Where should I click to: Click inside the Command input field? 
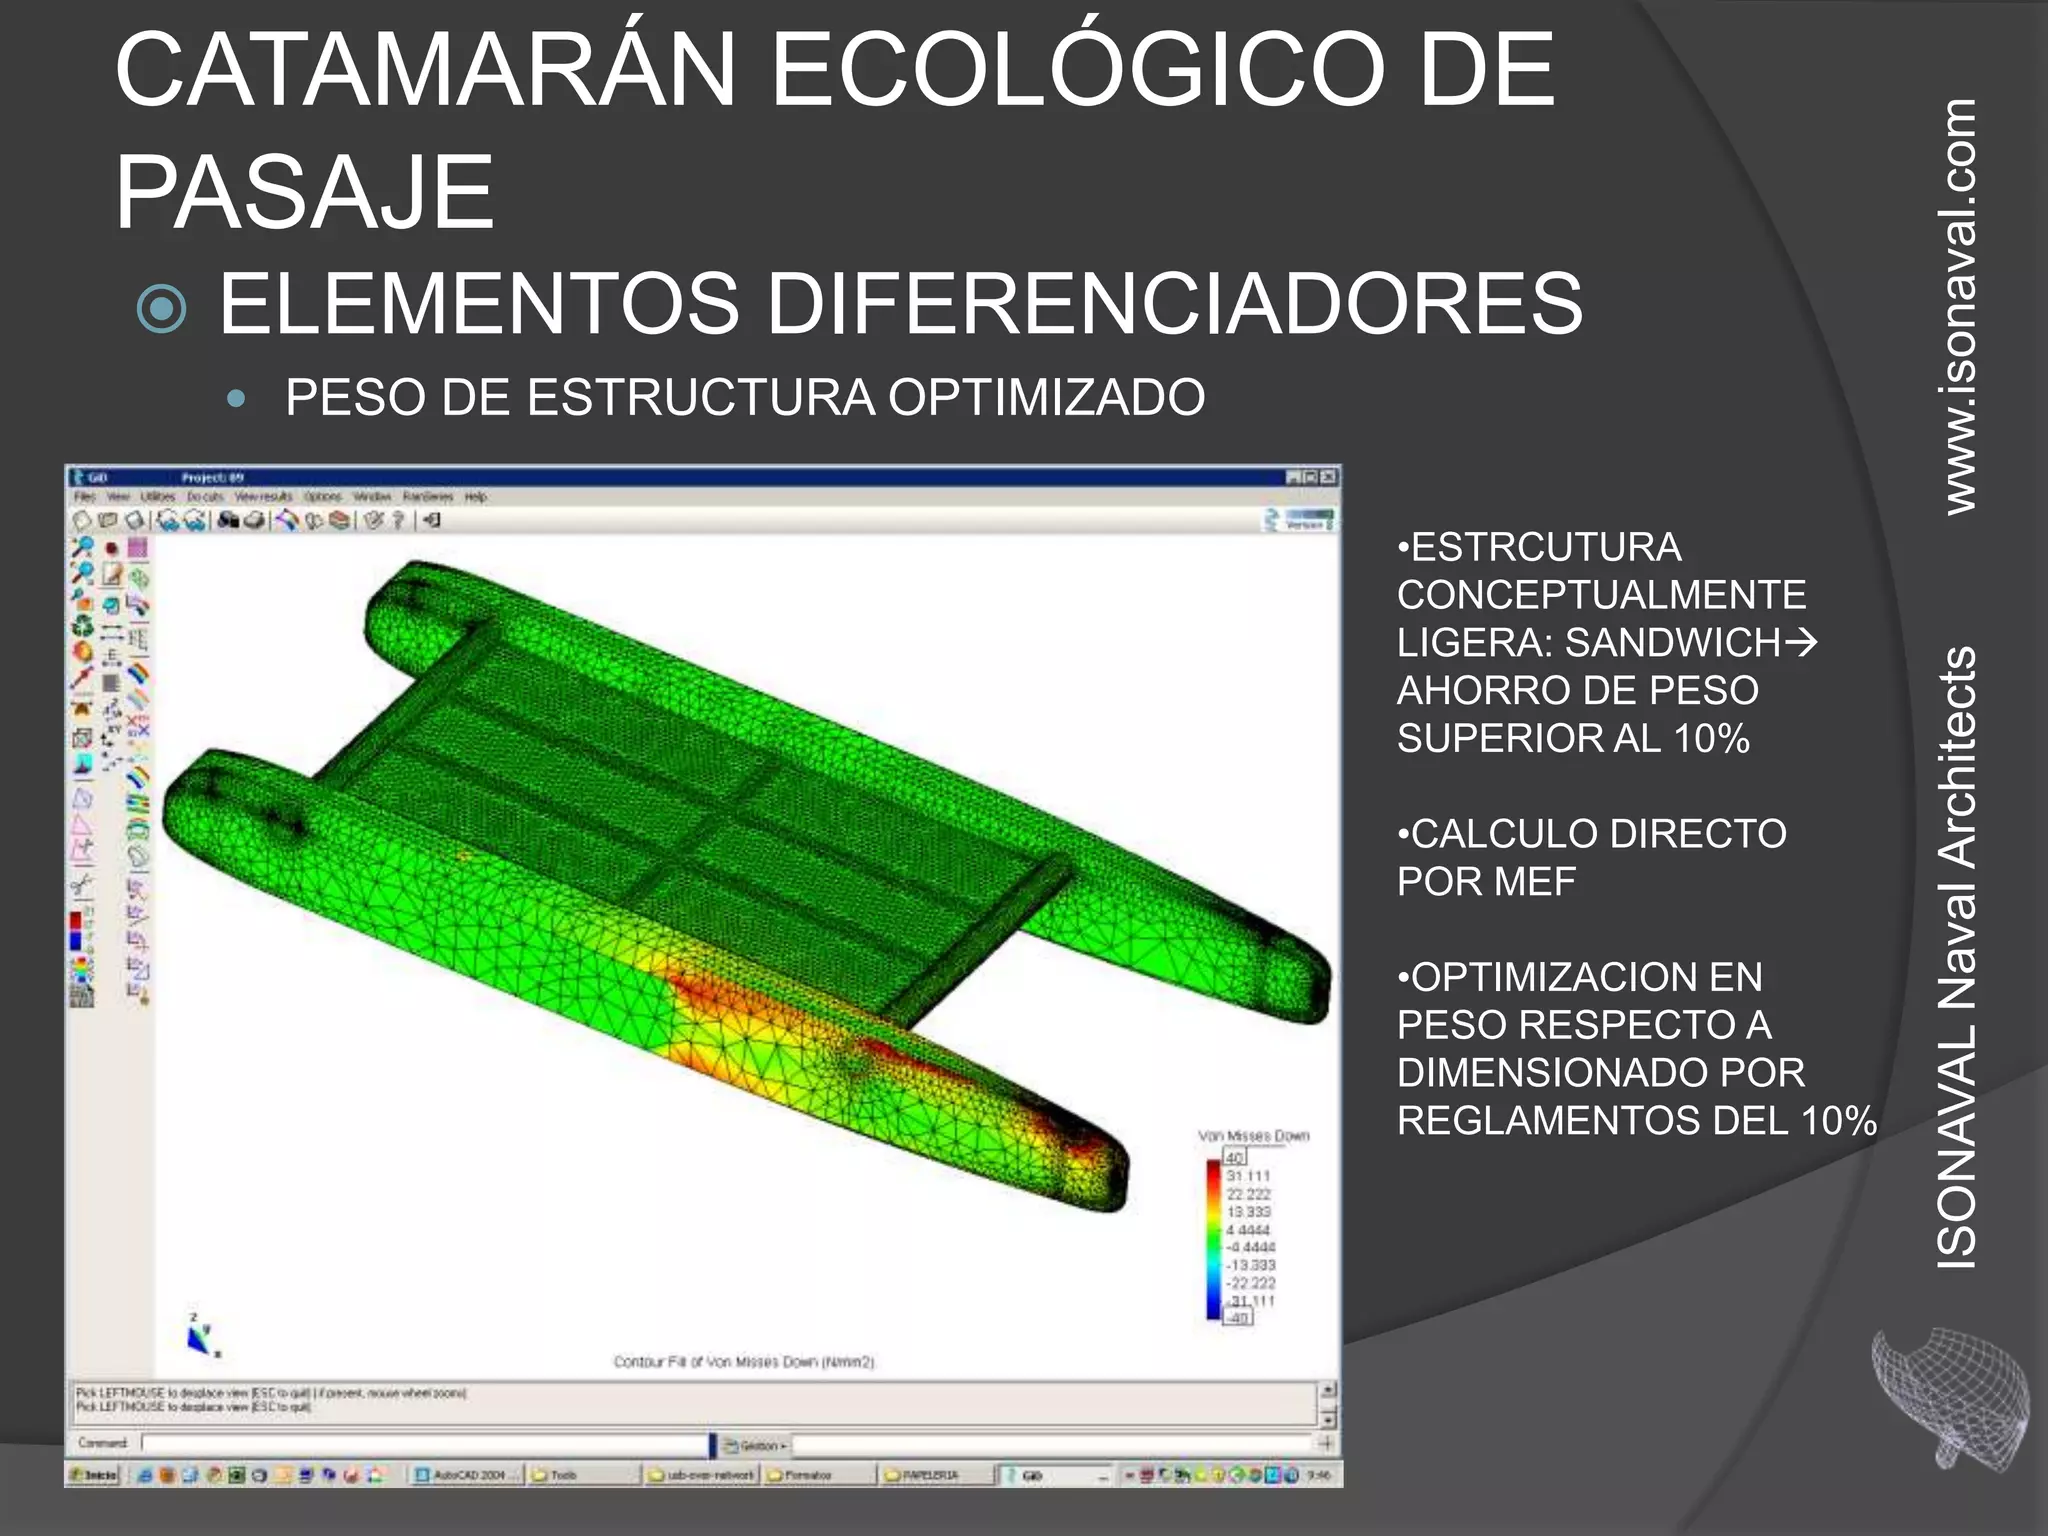click(424, 1444)
